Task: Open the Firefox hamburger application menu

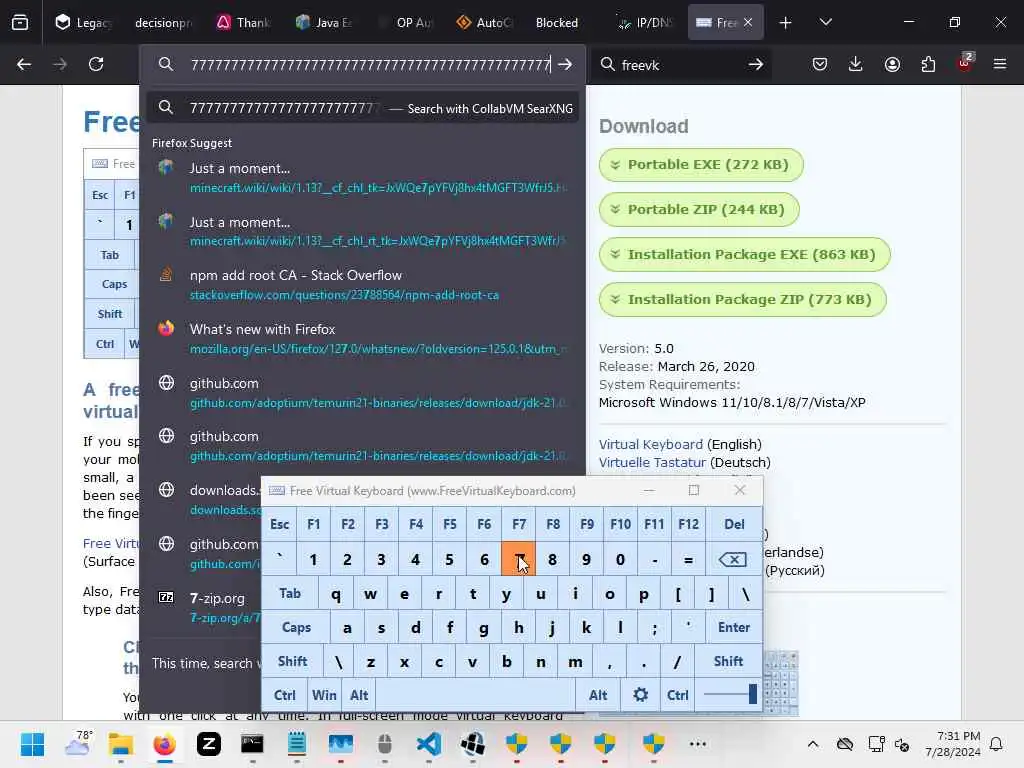Action: point(1000,64)
